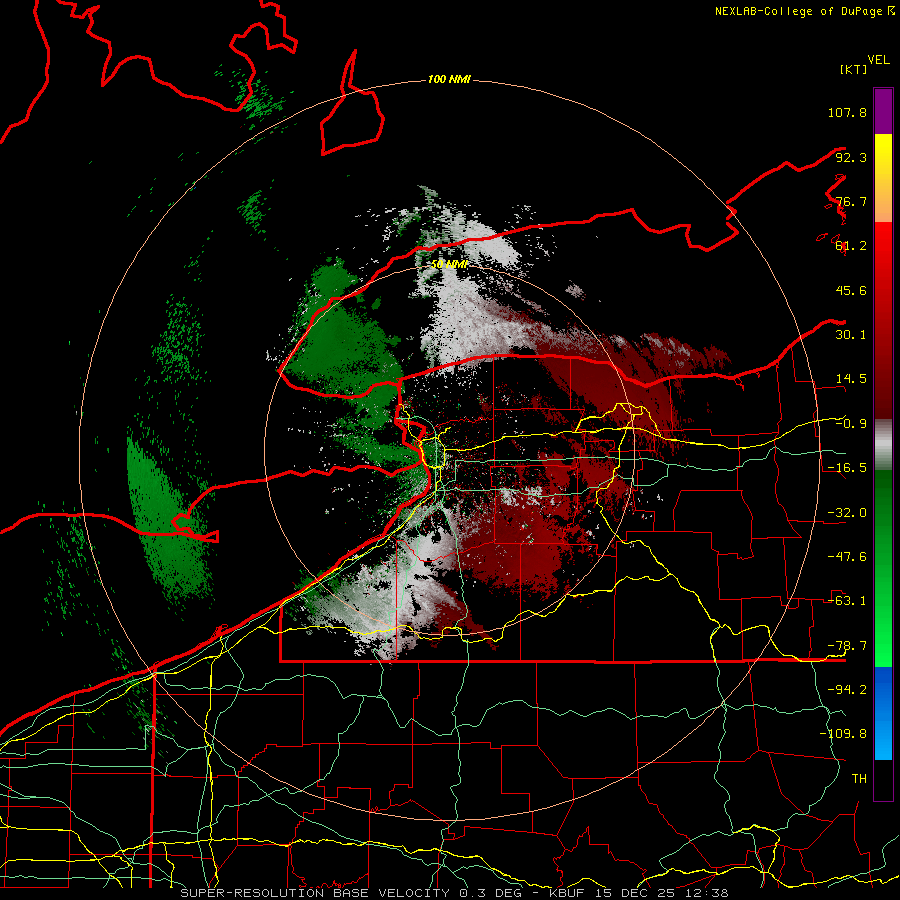900x900 pixels.
Task: Click the 45.6 scale label
Action: pos(851,290)
